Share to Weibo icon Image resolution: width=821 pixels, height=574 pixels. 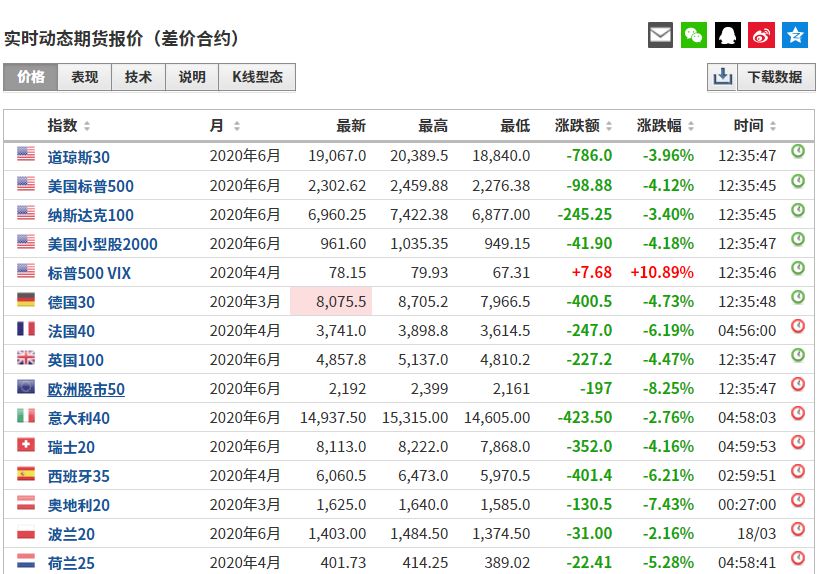pyautogui.click(x=761, y=36)
